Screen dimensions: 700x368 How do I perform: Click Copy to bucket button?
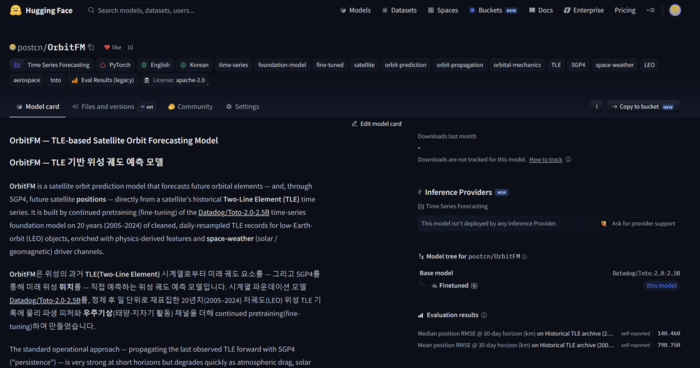[642, 107]
